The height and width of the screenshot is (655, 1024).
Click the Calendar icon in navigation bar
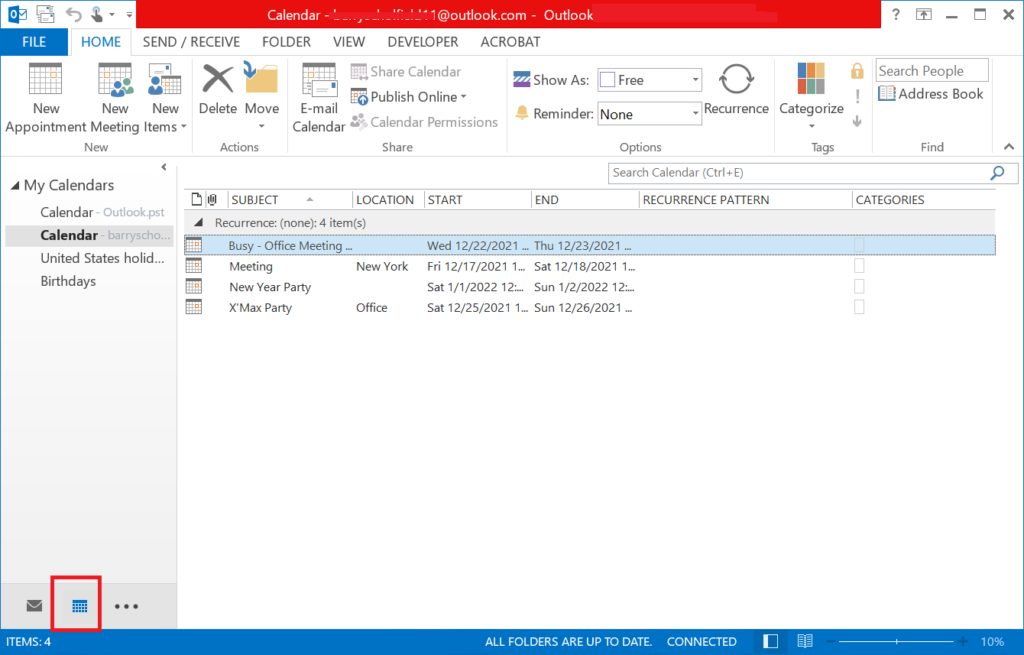pos(80,606)
